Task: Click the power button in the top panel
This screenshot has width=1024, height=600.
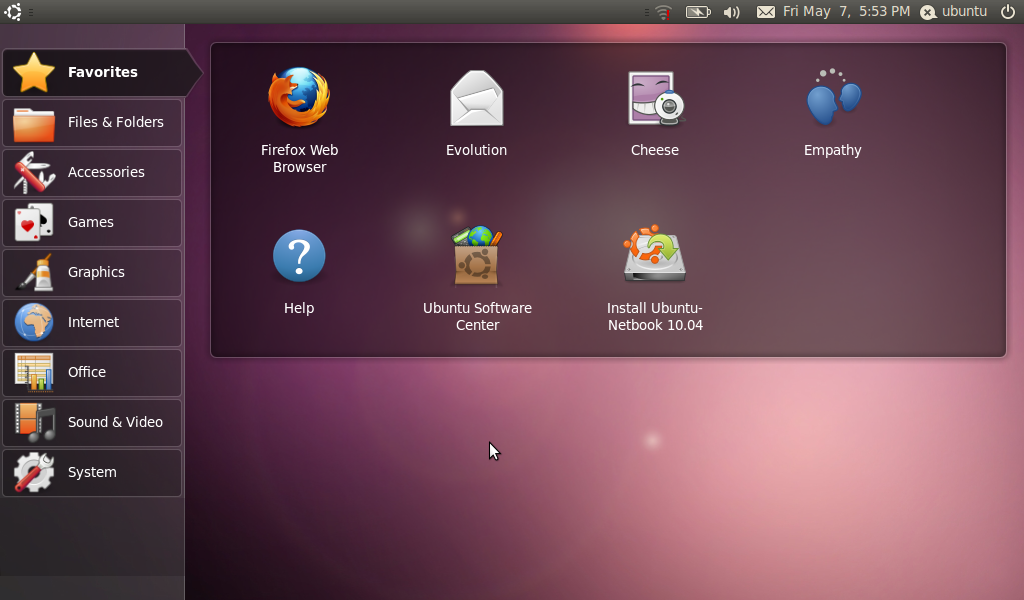Action: coord(1009,12)
